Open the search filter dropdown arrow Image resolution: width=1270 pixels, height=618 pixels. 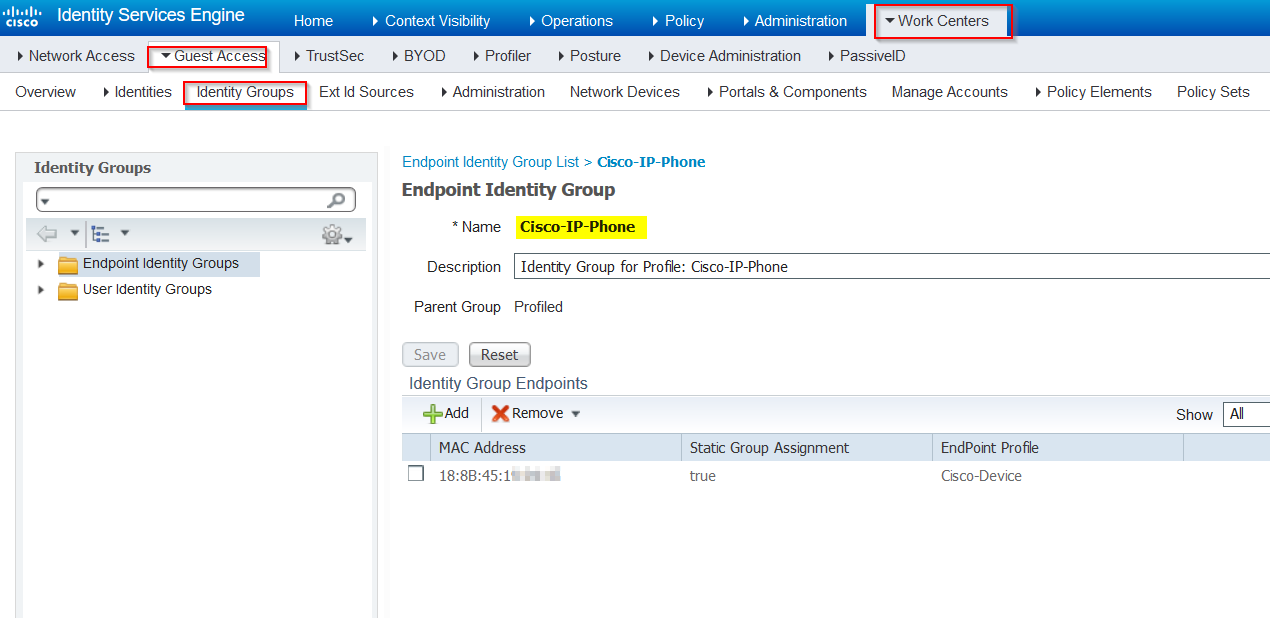[x=45, y=201]
